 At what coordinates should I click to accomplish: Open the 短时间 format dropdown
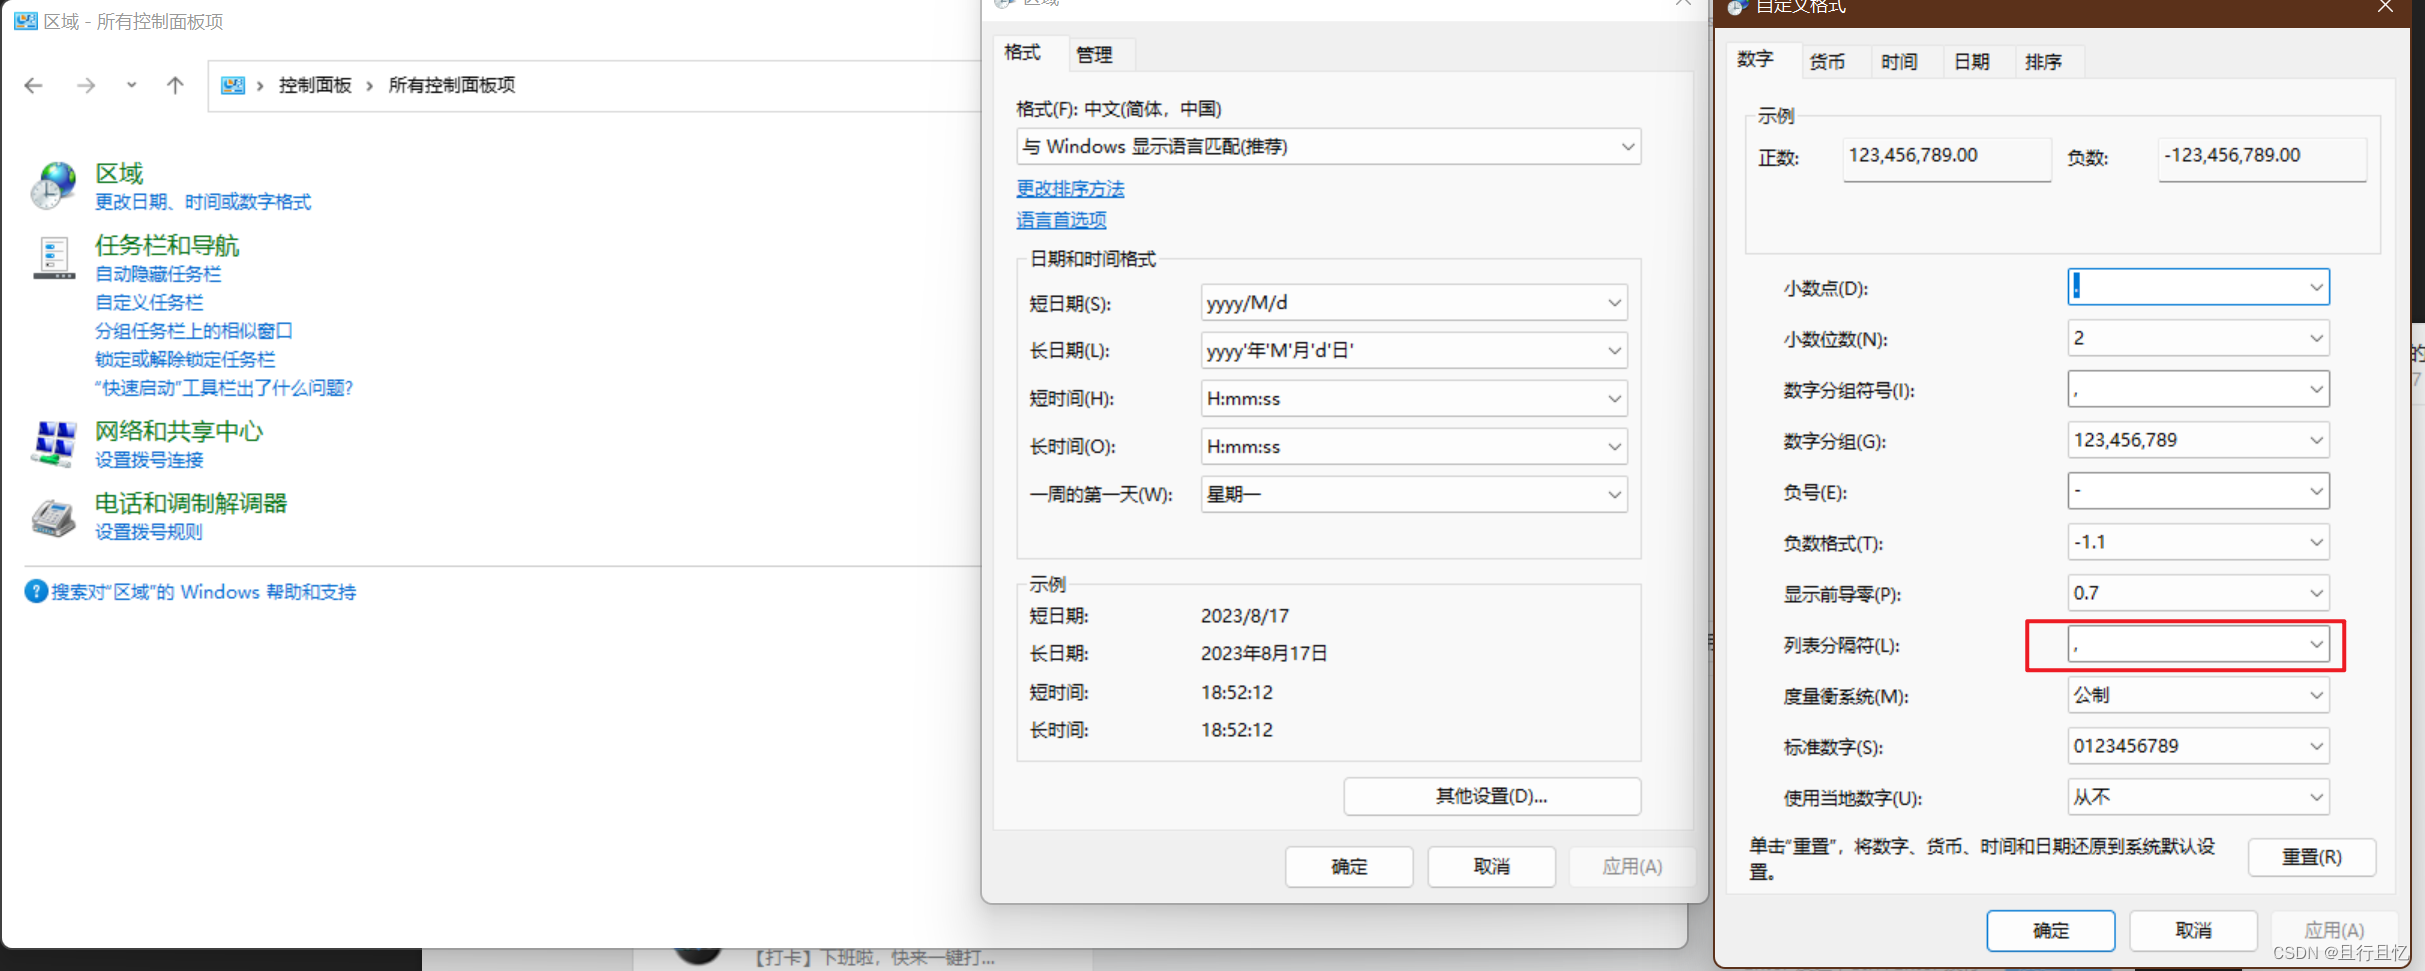click(1414, 399)
